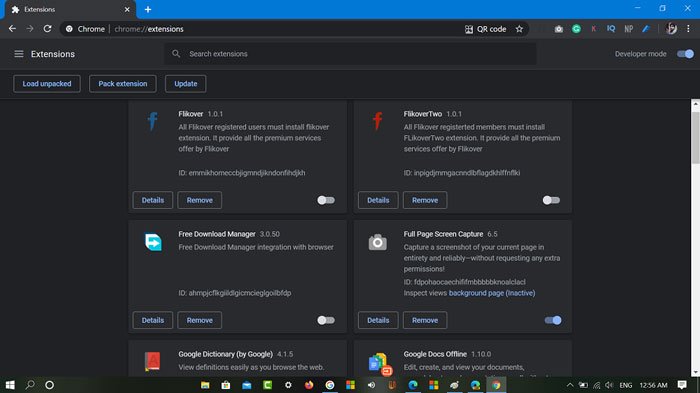
Task: Enable the FlikoverTwo extension
Action: point(551,200)
